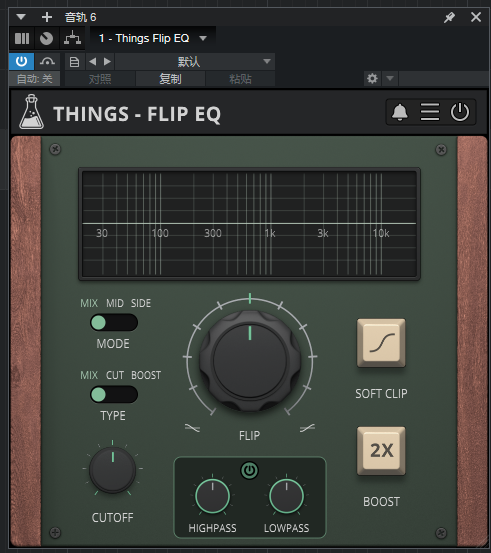The height and width of the screenshot is (553, 491).
Task: Open the '1 - Things Flip EQ' plugin dropdown
Action: tap(153, 38)
